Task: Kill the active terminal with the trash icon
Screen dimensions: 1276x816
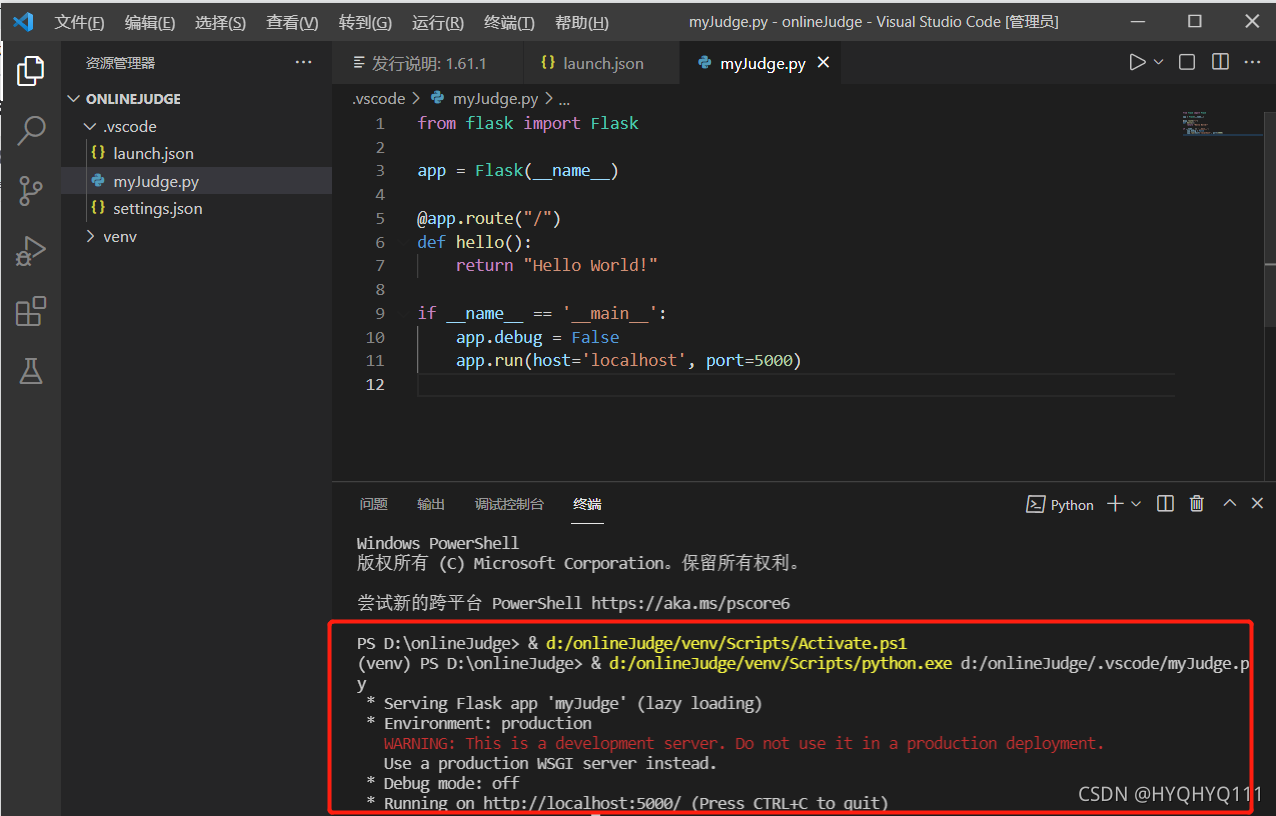Action: tap(1196, 504)
